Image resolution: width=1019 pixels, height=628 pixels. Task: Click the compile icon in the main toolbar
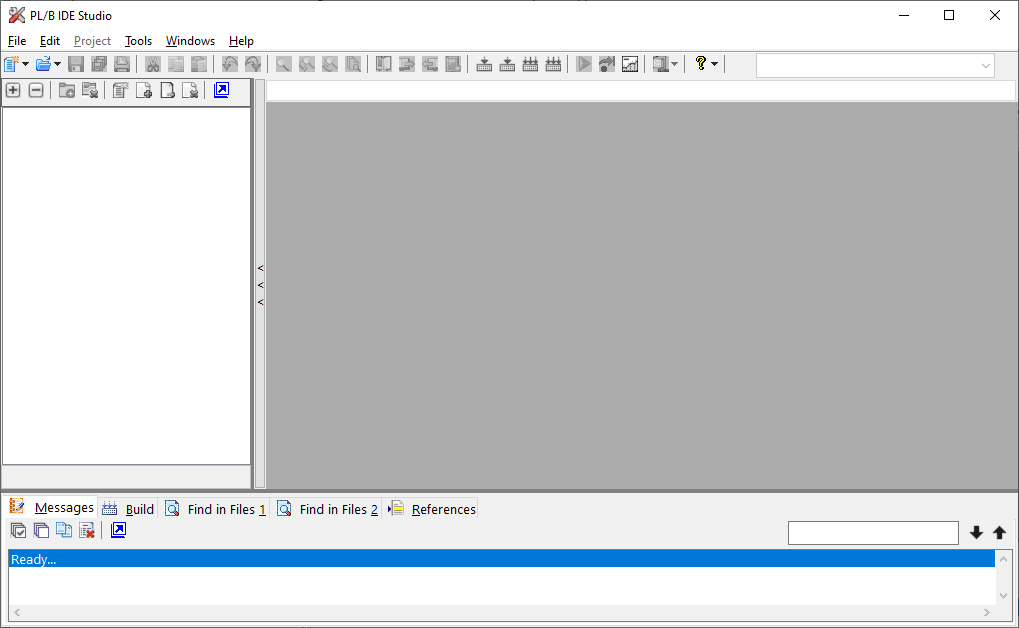484,64
